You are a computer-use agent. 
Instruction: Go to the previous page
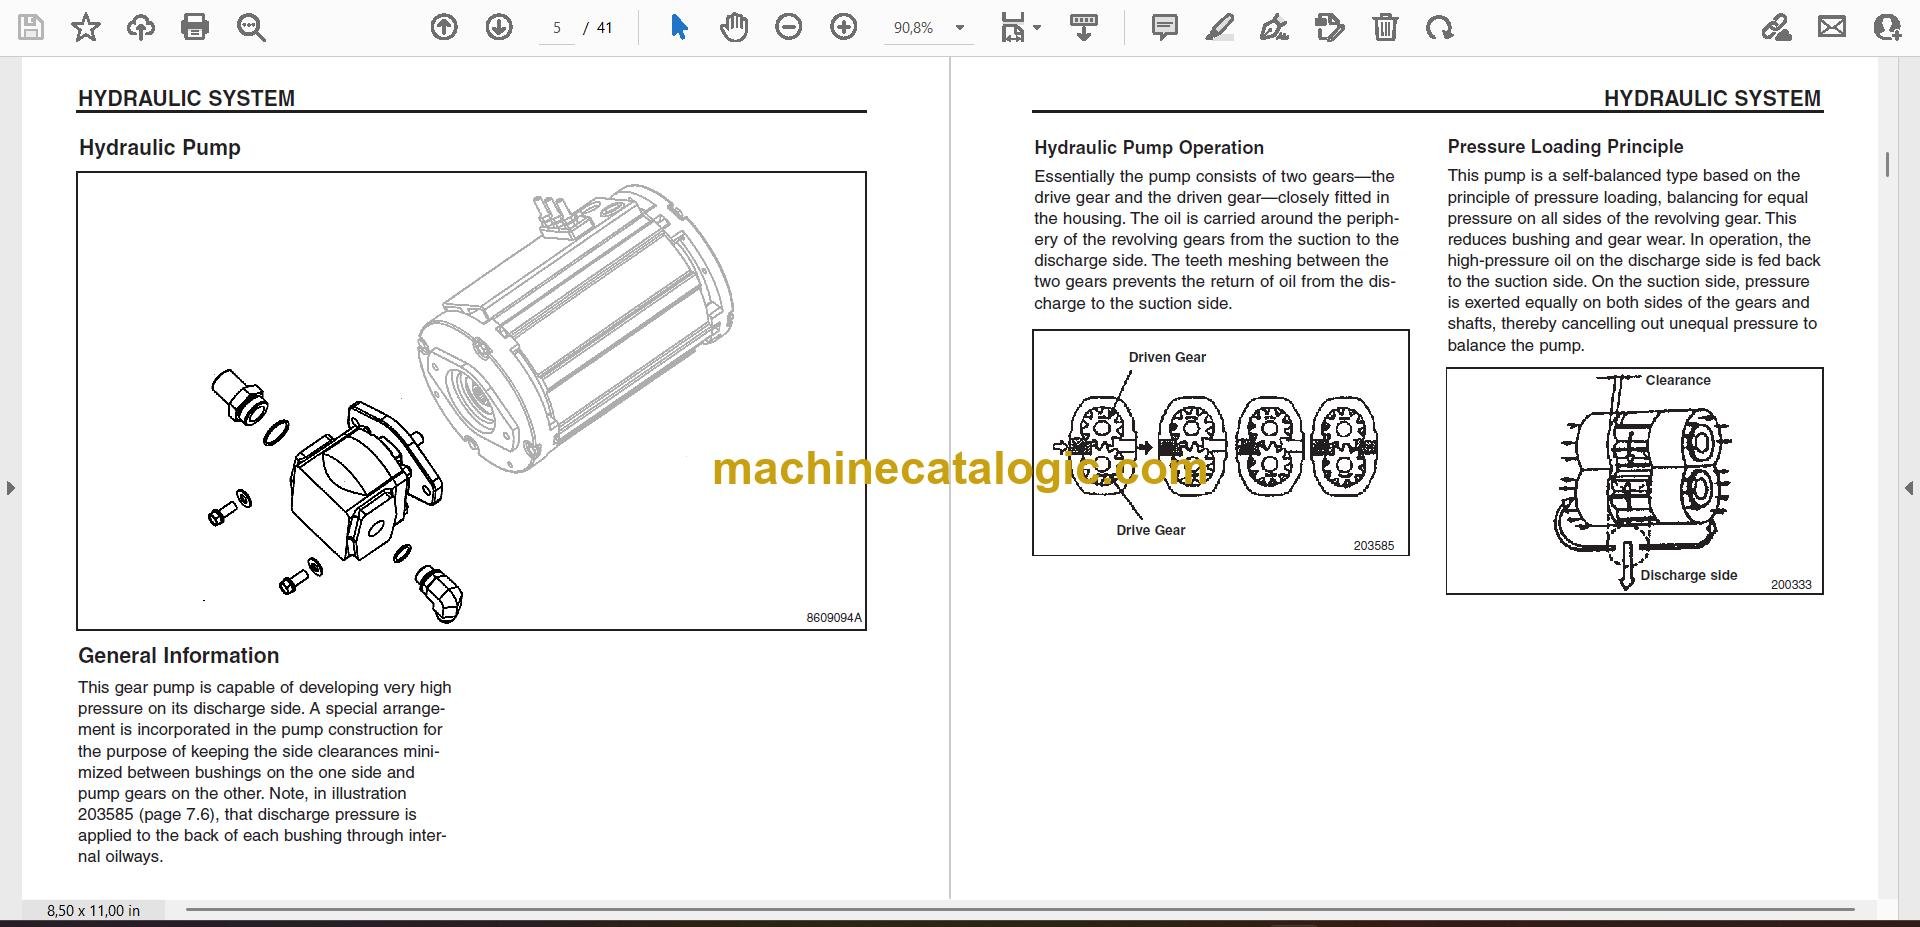pyautogui.click(x=444, y=27)
